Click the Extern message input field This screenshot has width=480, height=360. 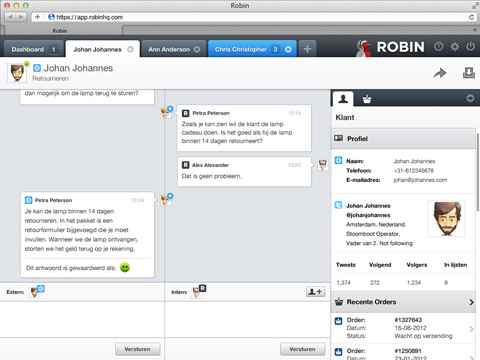pyautogui.click(x=82, y=319)
